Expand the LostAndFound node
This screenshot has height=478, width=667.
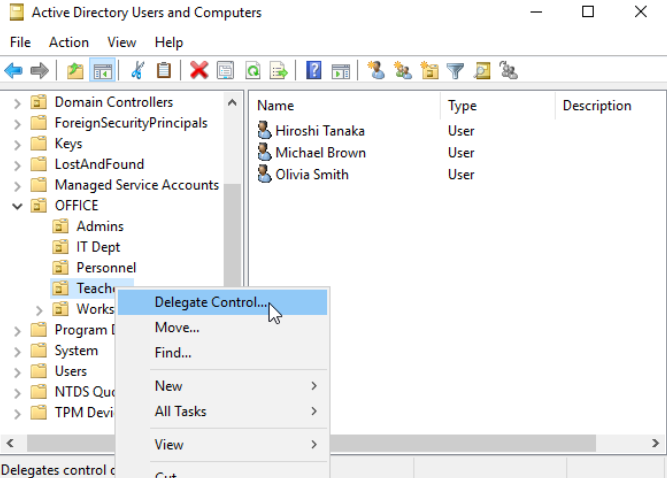point(17,165)
